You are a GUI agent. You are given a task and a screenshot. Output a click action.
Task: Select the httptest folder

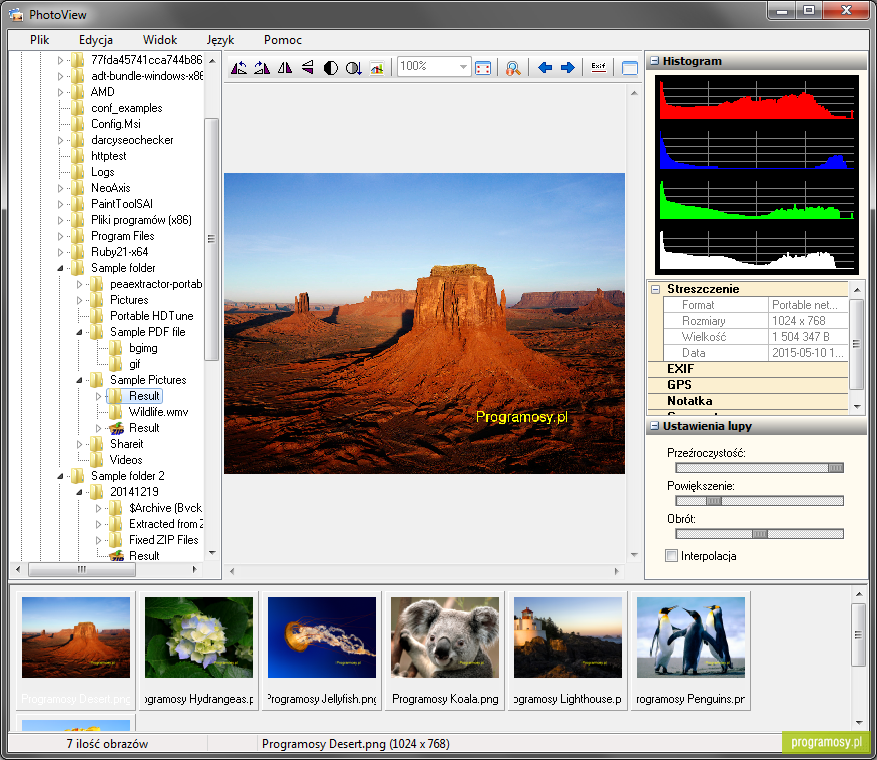coord(109,156)
